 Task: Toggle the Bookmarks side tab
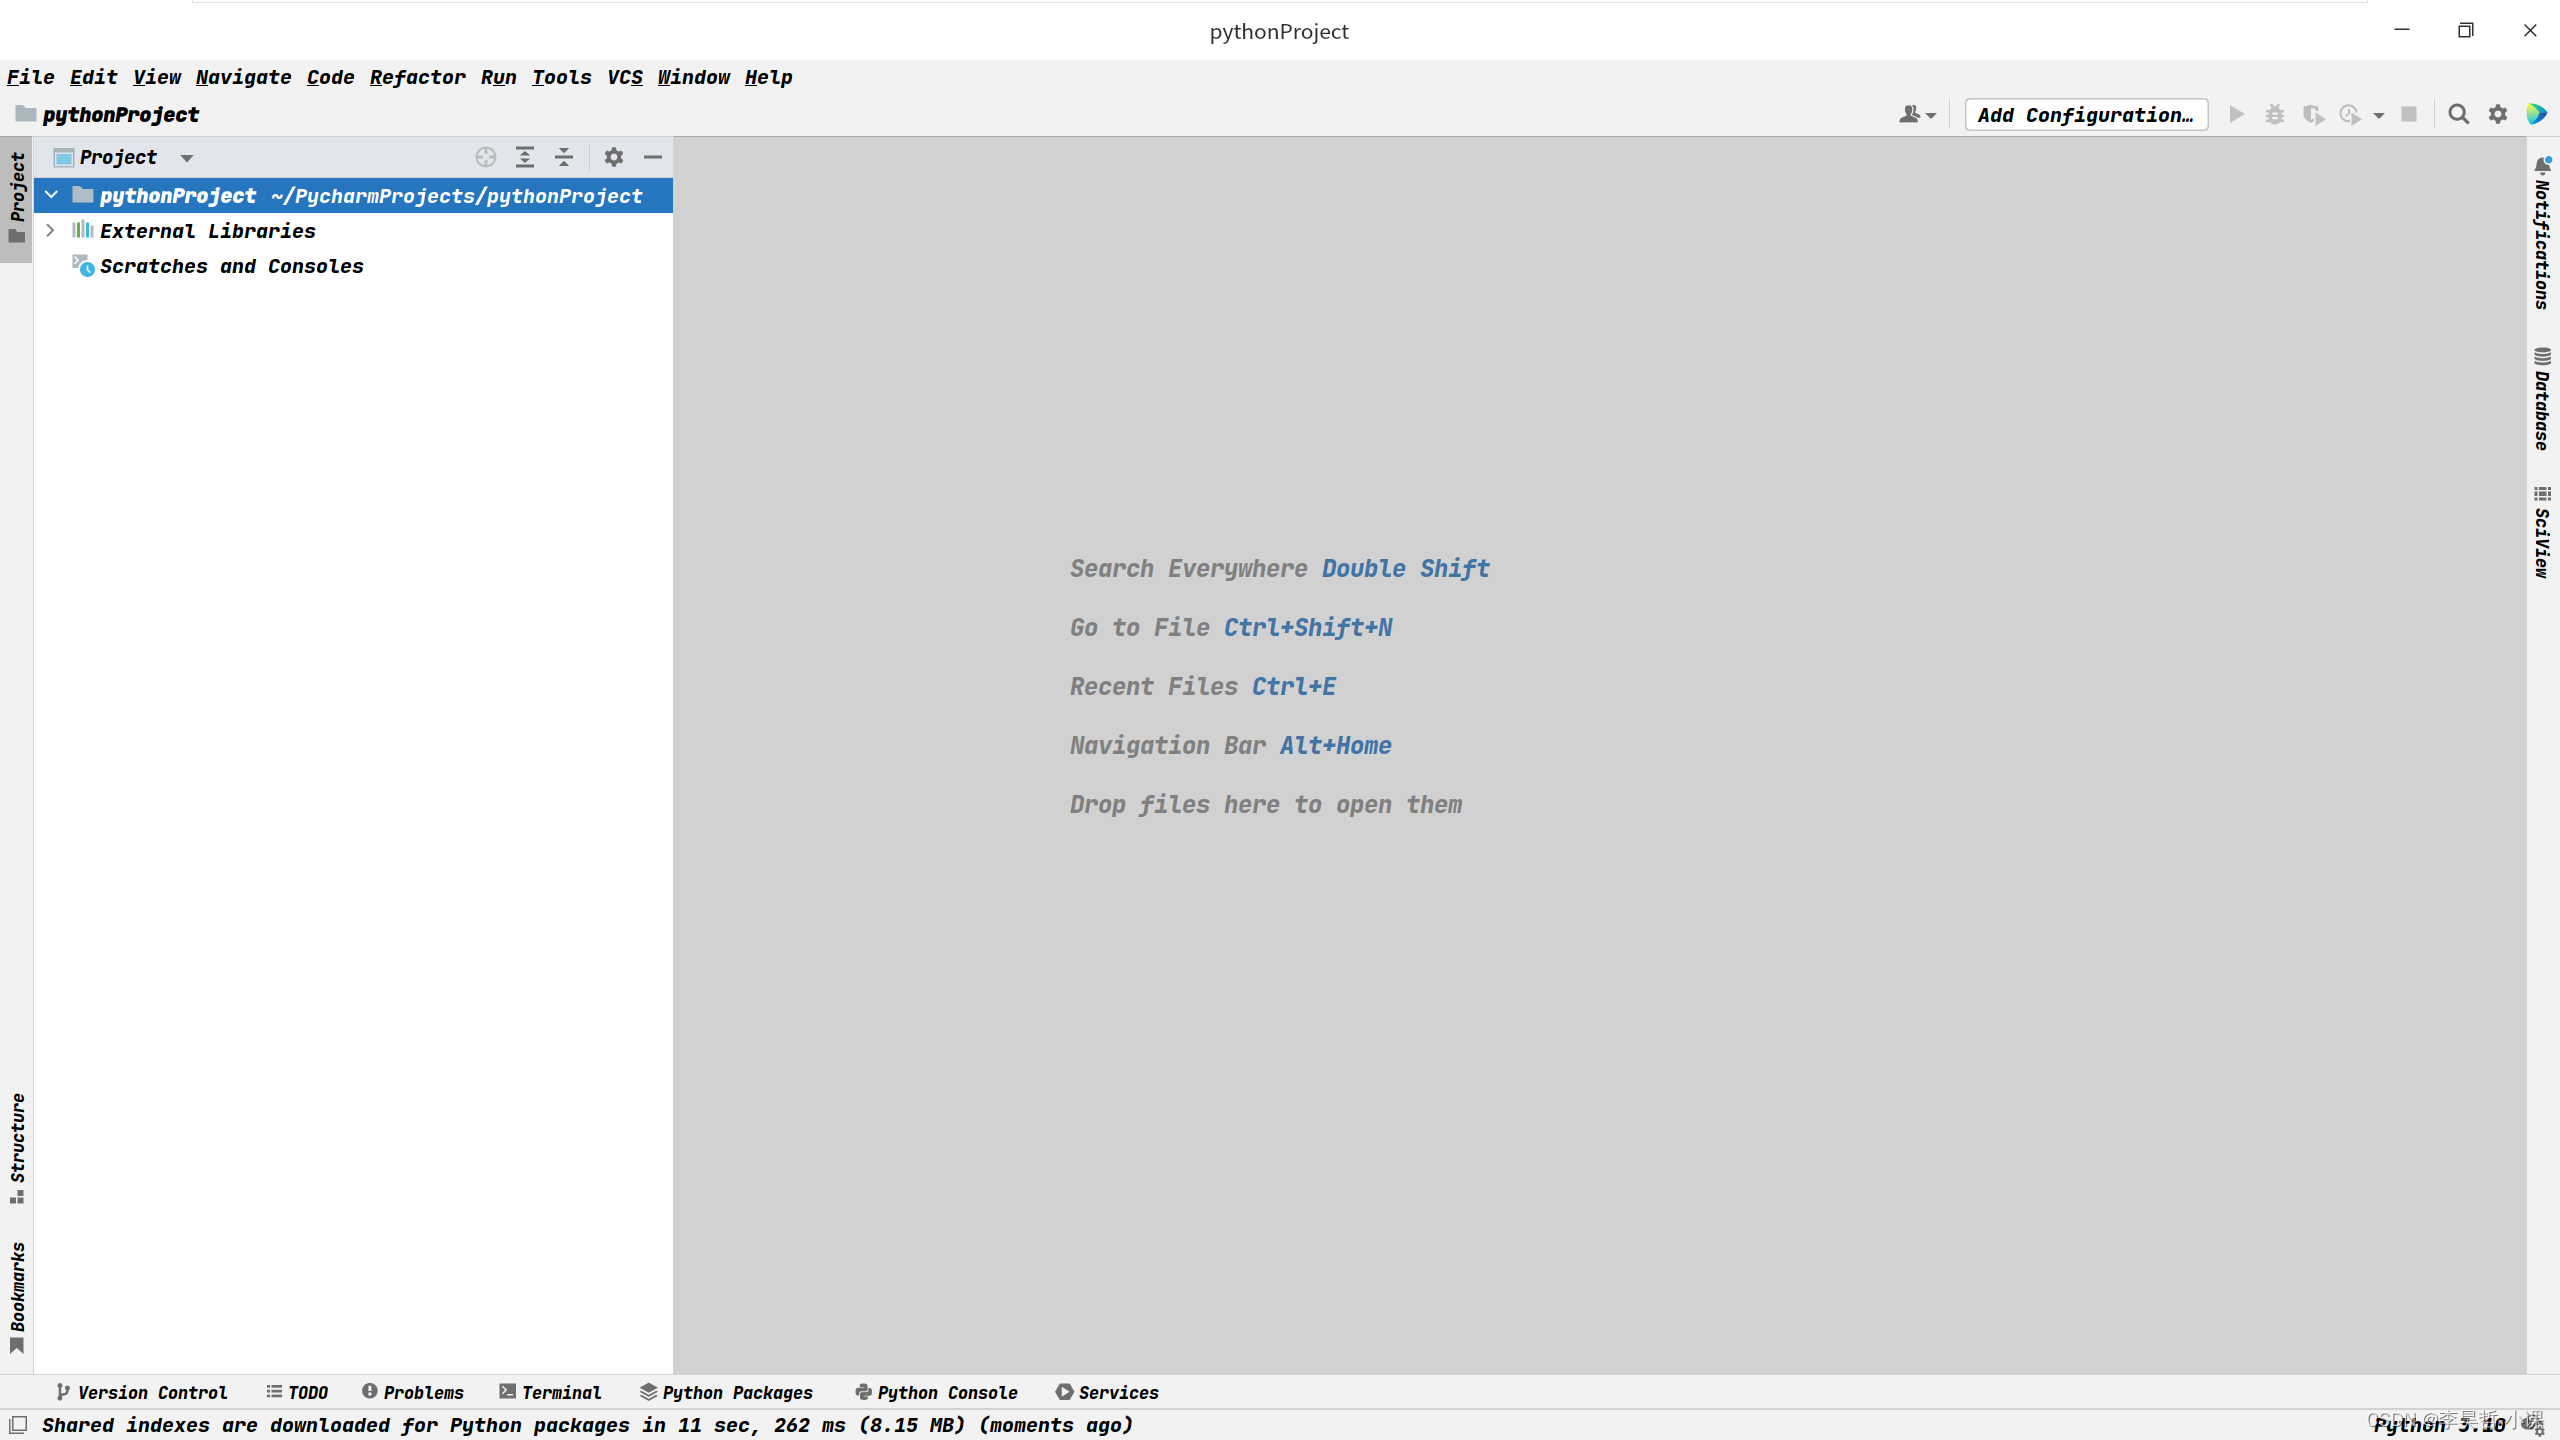17,1297
